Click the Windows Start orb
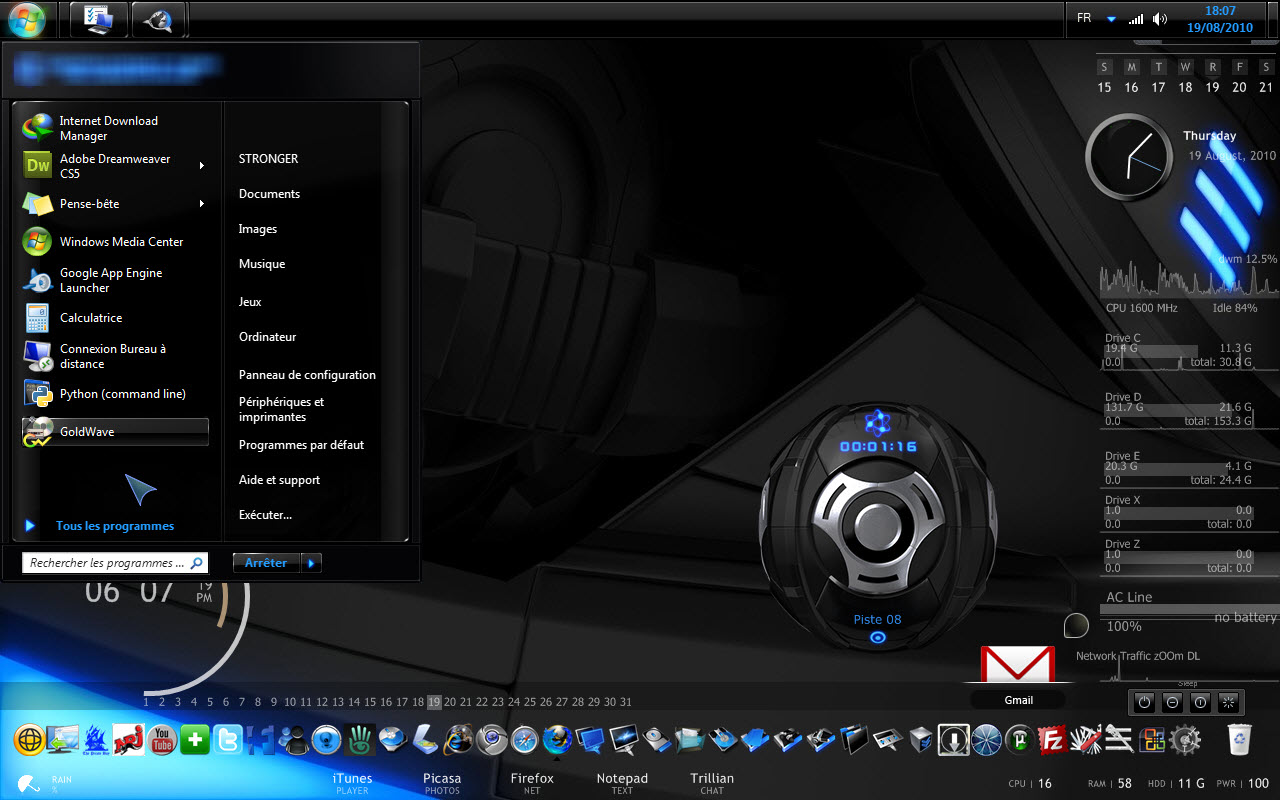Viewport: 1280px width, 800px height. coord(27,18)
